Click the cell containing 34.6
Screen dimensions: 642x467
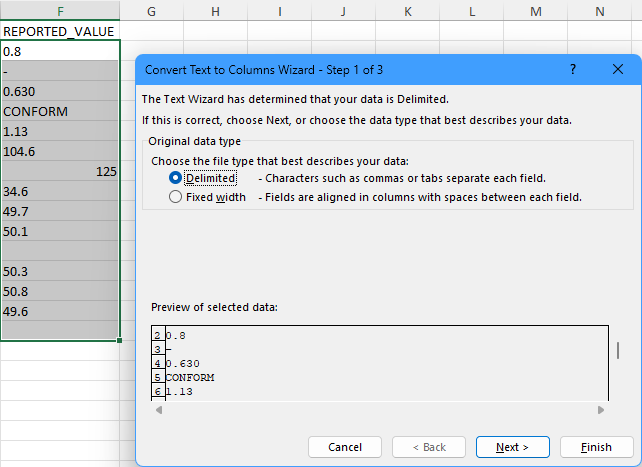click(x=60, y=191)
